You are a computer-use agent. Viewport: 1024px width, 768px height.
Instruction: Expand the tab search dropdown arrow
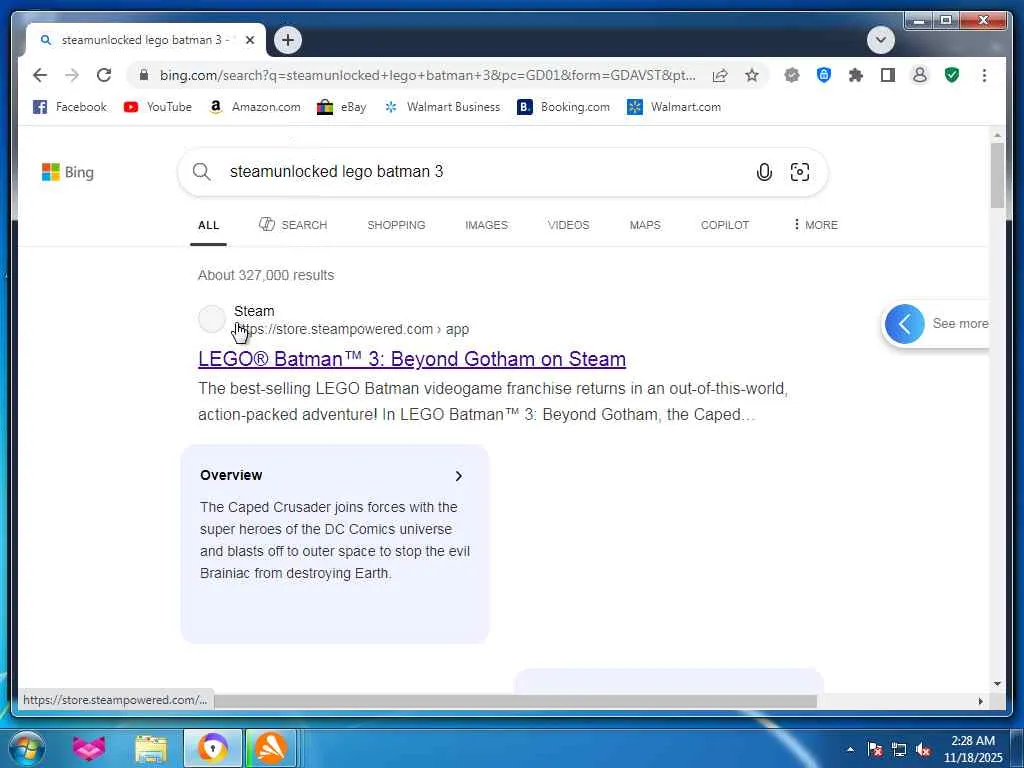(880, 40)
